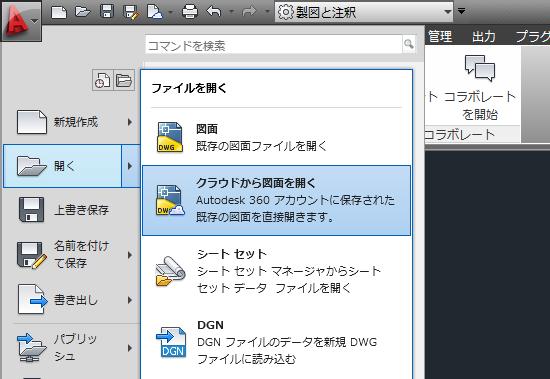Expand the パブリッシュ submenu arrow
550x379 pixels.
(130, 348)
